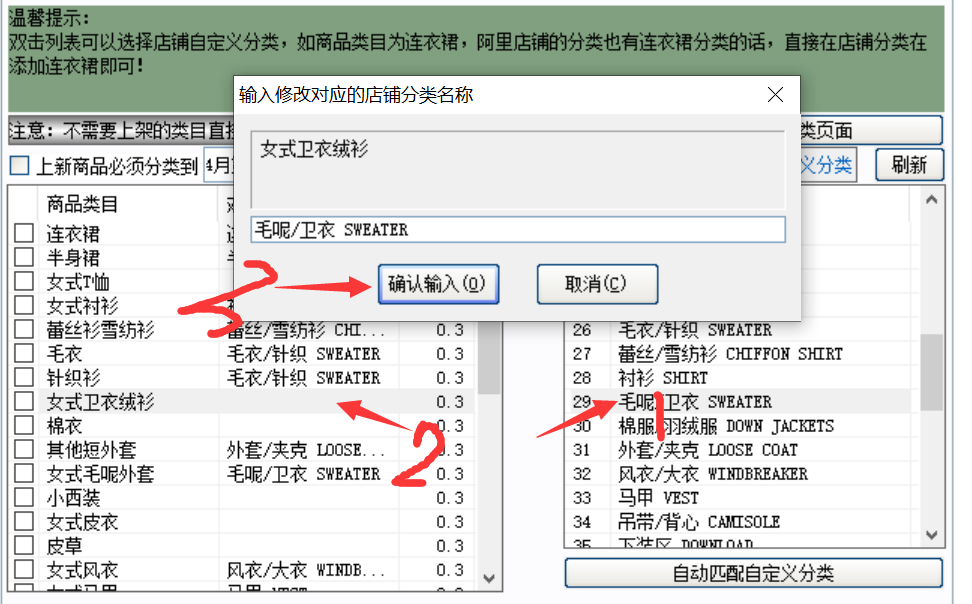This screenshot has width=972, height=604.
Task: Click the 取消(C) button in dialog
Action: click(597, 284)
